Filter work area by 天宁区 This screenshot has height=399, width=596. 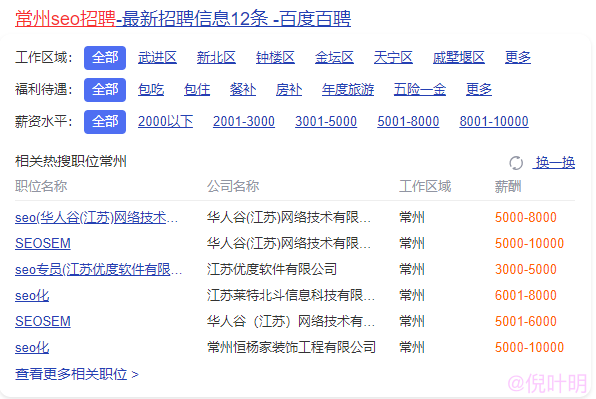click(393, 58)
